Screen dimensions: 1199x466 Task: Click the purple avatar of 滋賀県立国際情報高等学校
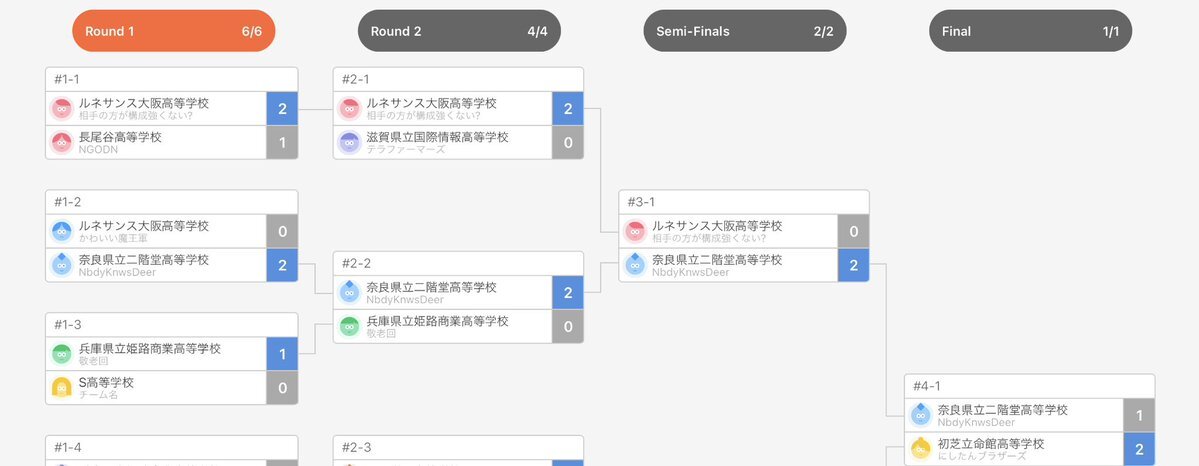point(349,142)
